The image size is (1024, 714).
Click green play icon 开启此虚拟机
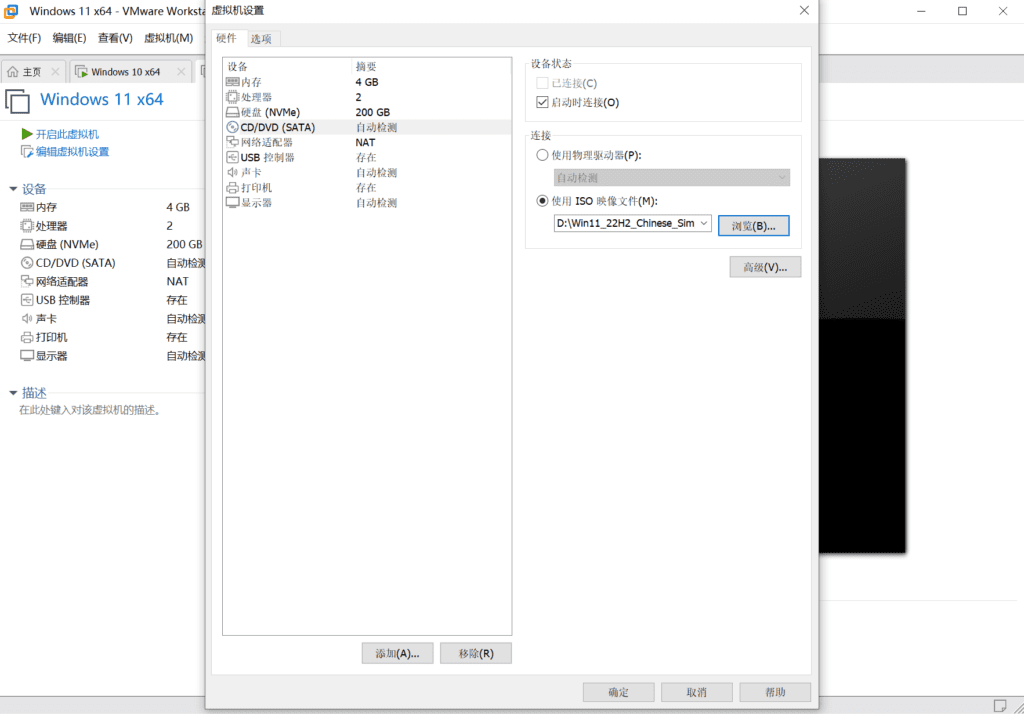point(27,134)
